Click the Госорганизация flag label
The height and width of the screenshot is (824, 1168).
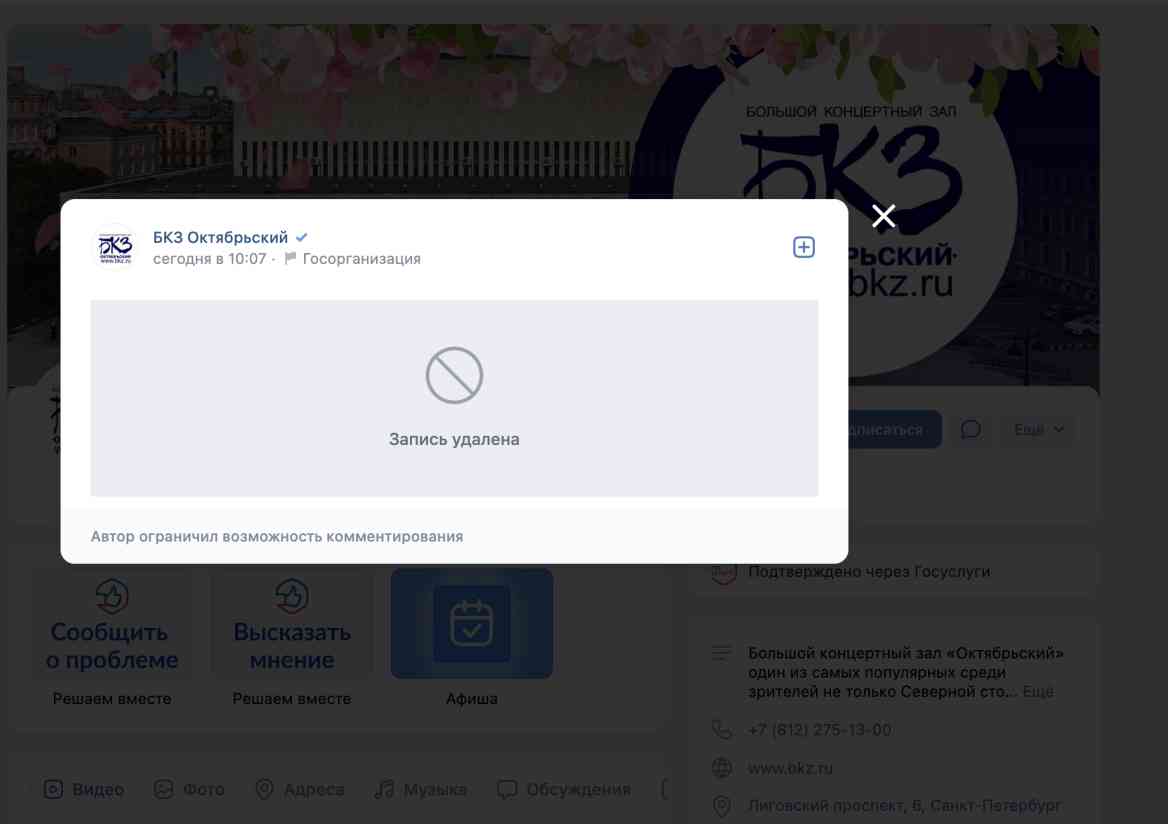[352, 259]
